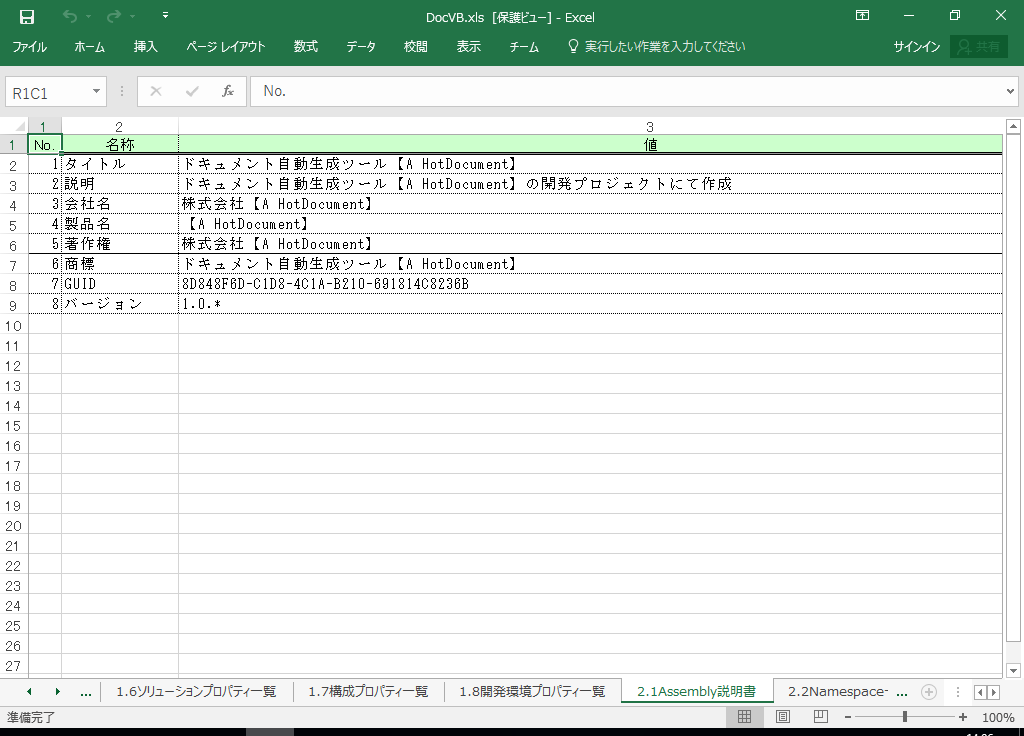Click the Select All corner triangle
Screen dimensions: 1024x736
20,126
